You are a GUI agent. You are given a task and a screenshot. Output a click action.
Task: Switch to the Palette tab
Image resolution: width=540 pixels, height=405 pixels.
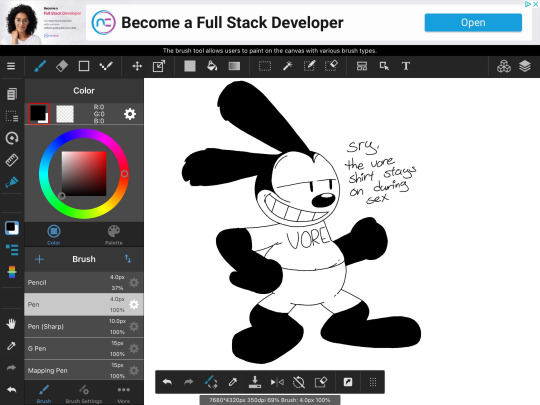coord(114,235)
